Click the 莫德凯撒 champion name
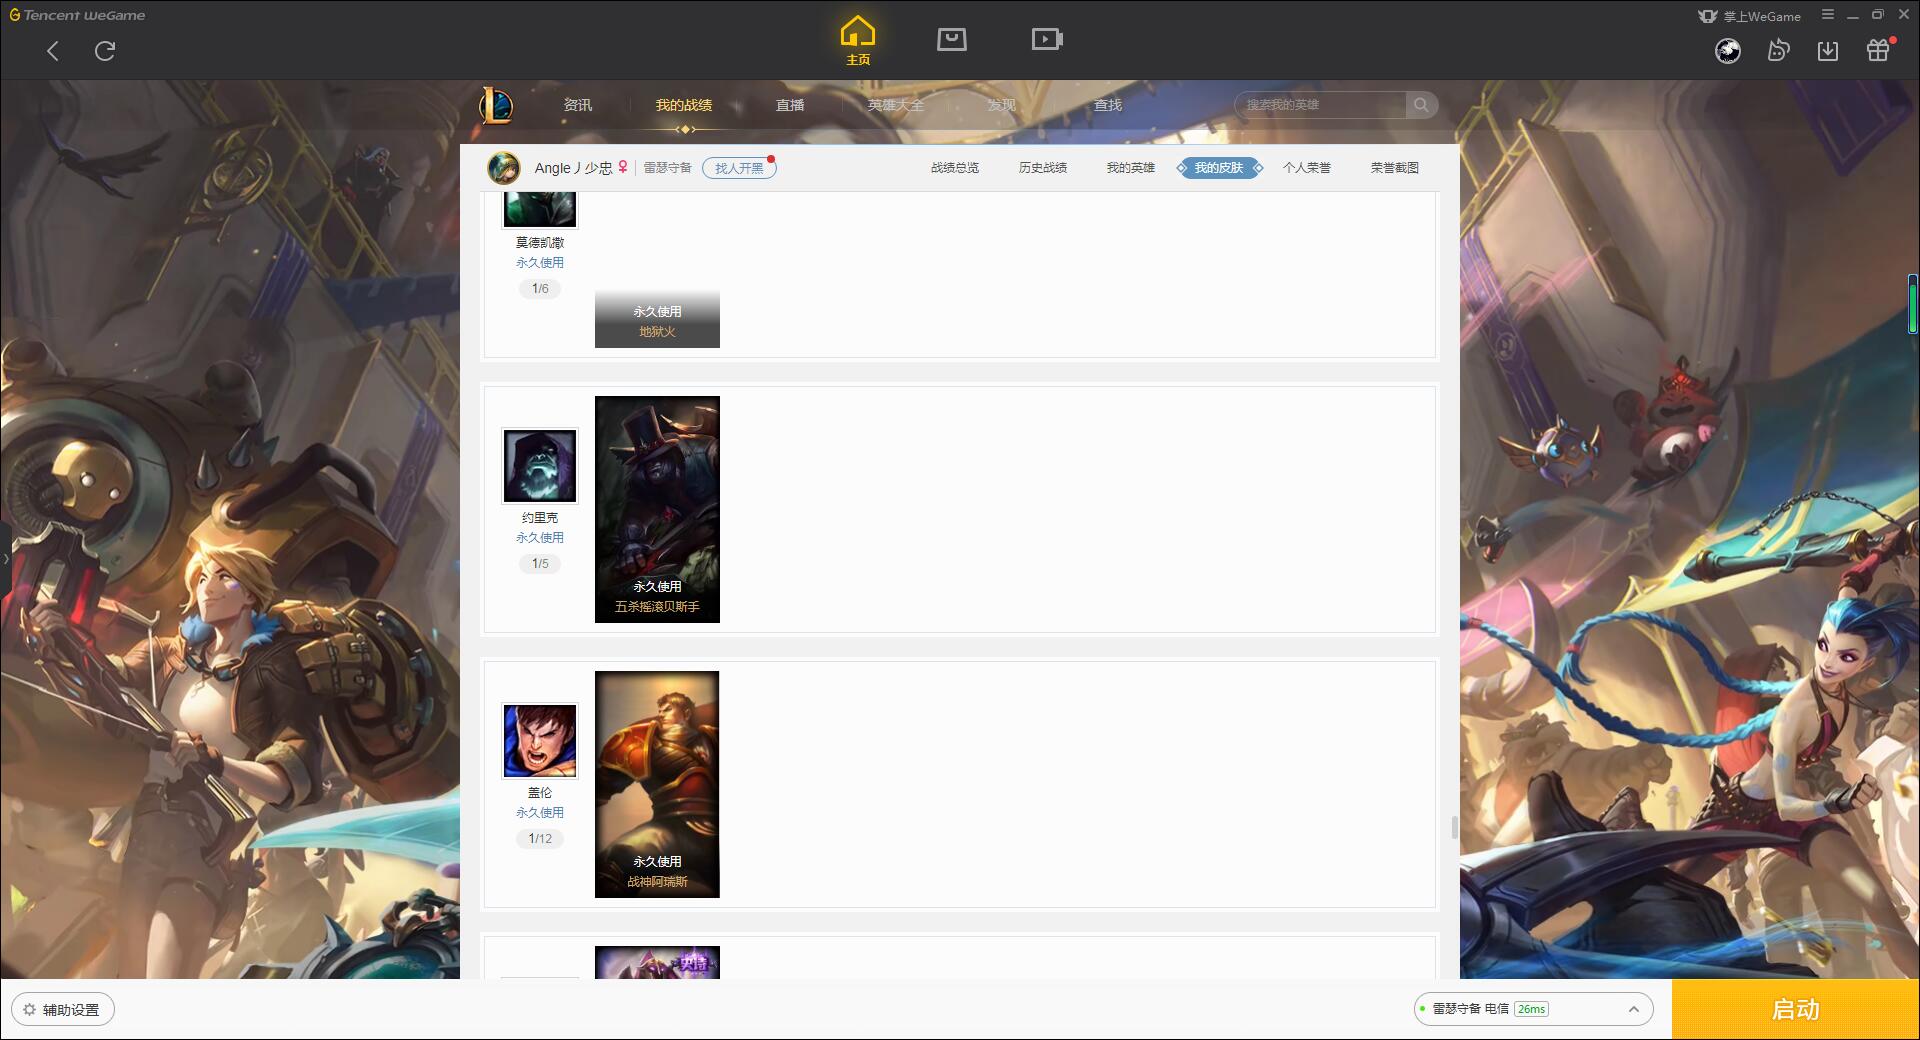This screenshot has width=1920, height=1040. 540,243
